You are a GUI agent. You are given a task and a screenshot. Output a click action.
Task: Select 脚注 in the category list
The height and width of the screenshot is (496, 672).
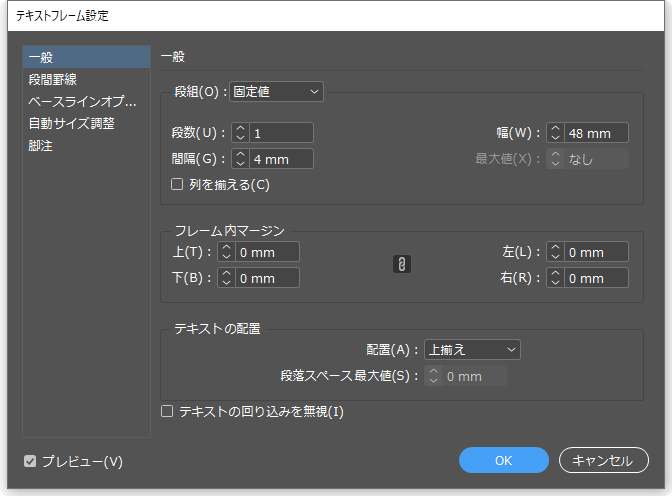point(41,145)
